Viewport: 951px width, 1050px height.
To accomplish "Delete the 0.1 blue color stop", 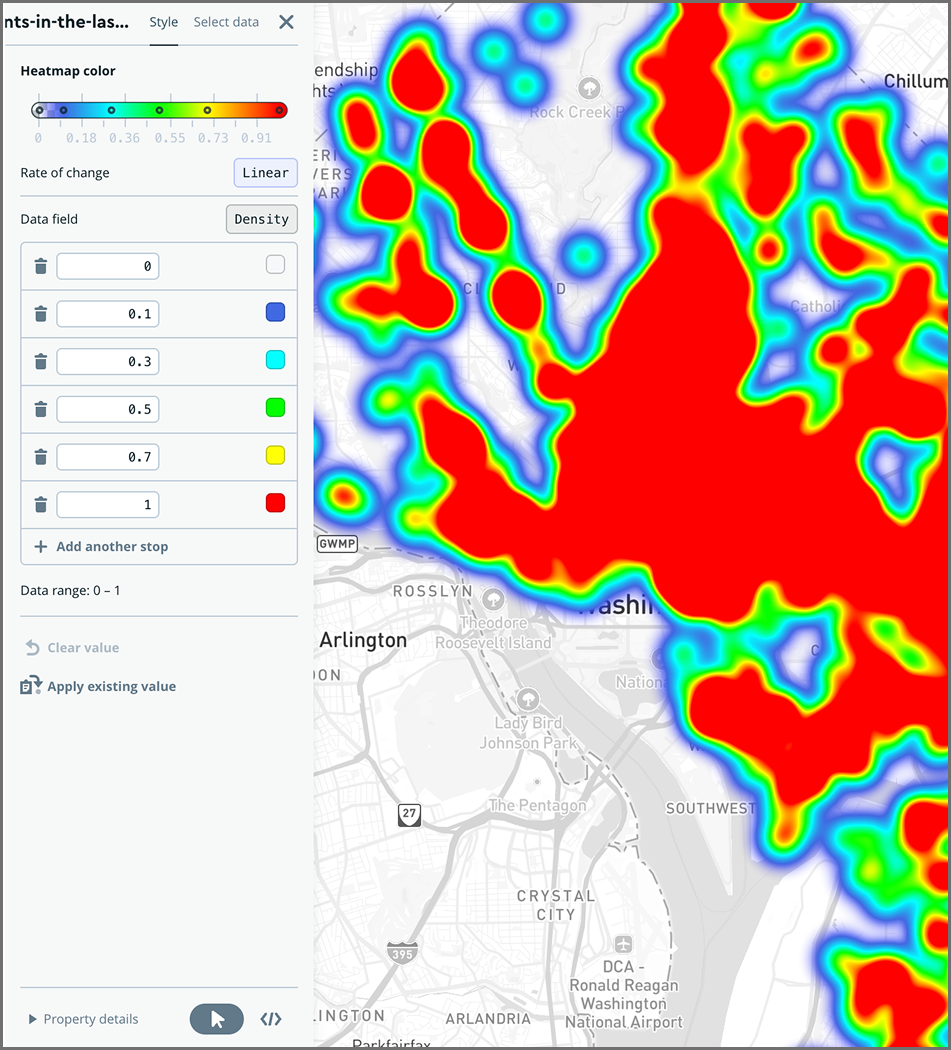I will [x=39, y=314].
